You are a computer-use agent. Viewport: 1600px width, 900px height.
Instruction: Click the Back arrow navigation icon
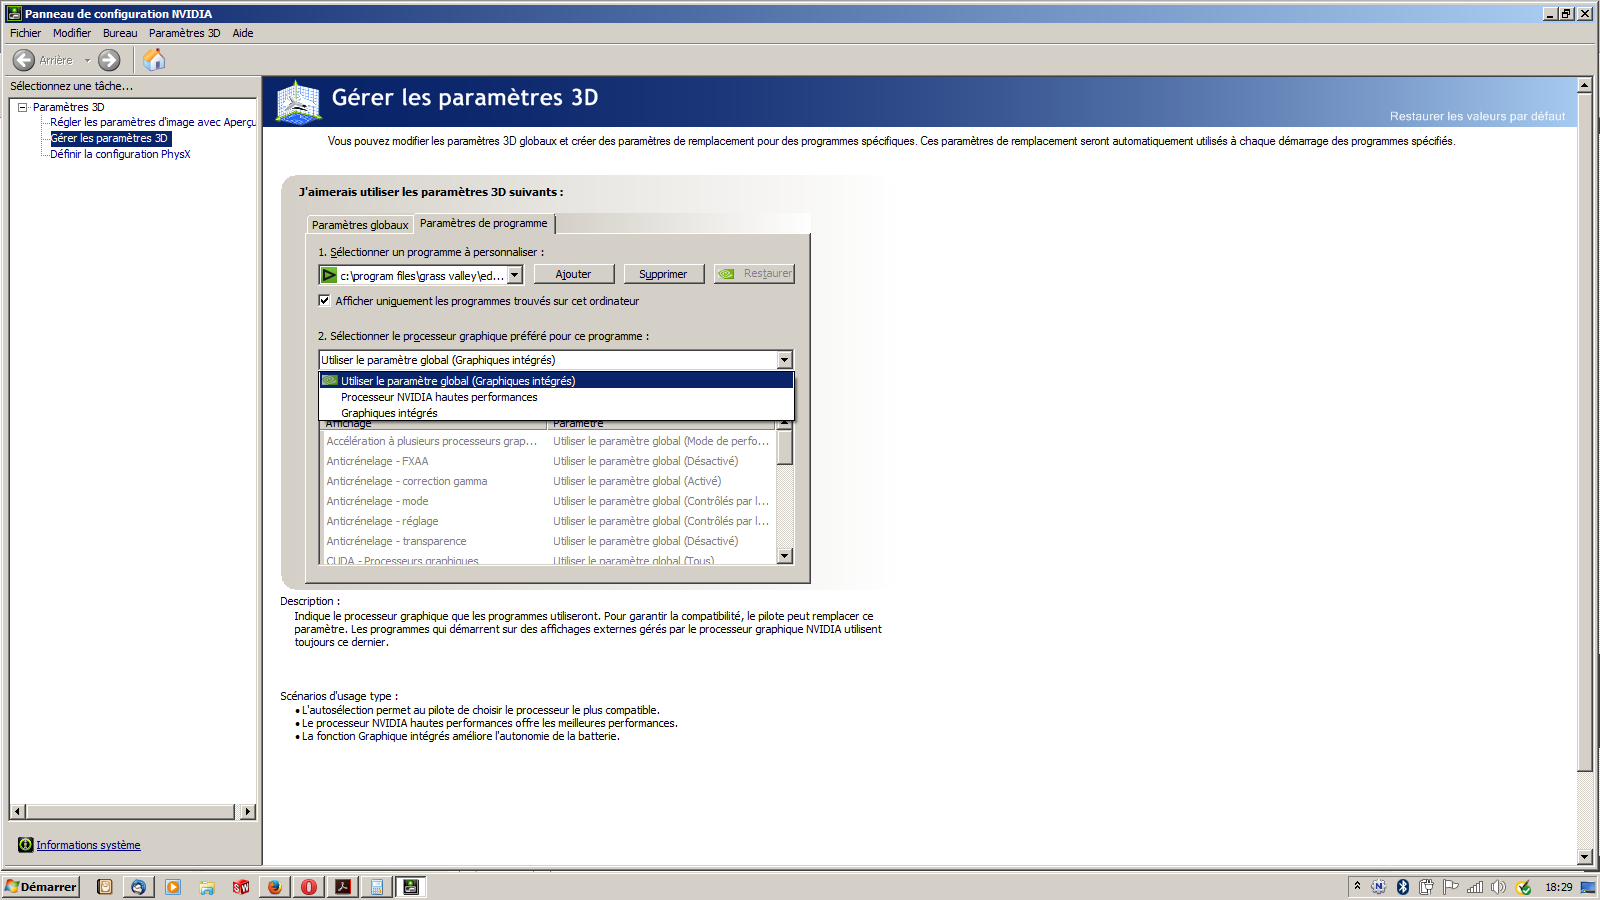24,60
